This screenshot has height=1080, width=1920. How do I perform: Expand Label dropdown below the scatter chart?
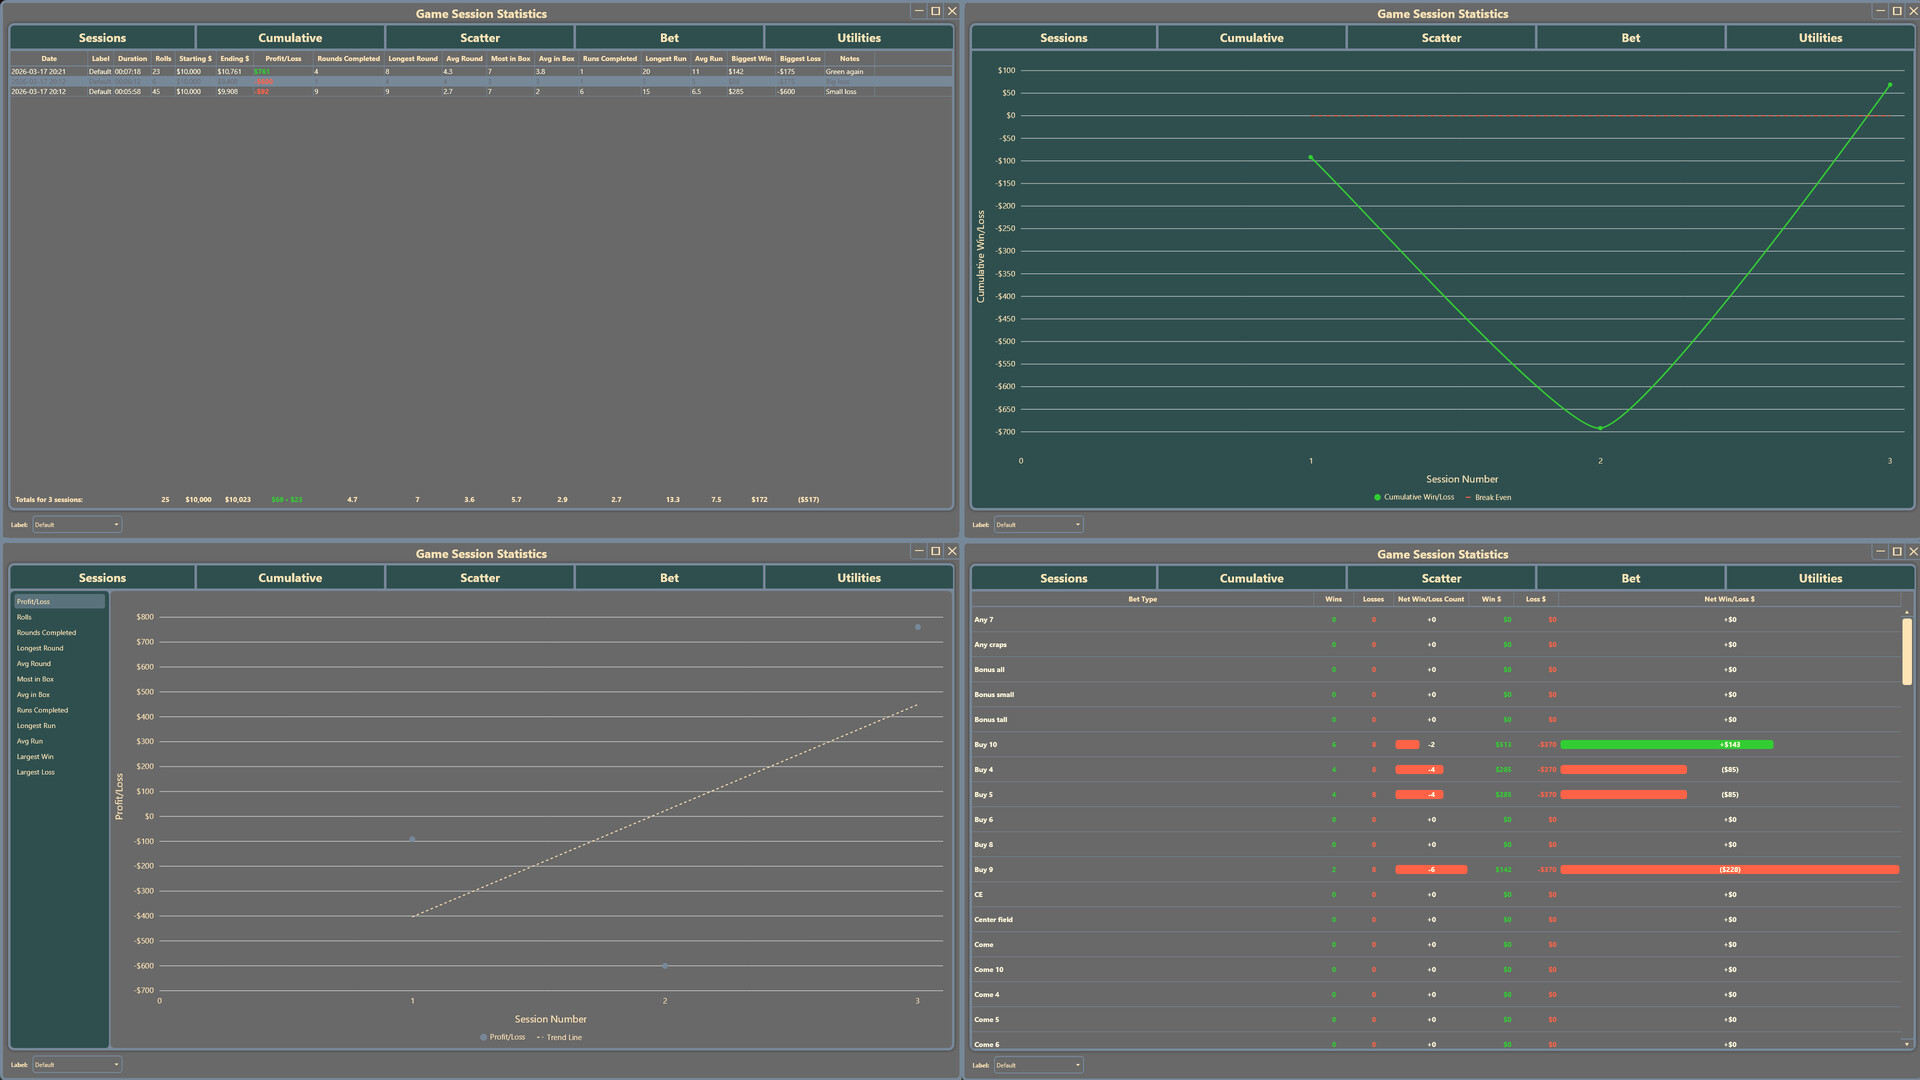[77, 1064]
